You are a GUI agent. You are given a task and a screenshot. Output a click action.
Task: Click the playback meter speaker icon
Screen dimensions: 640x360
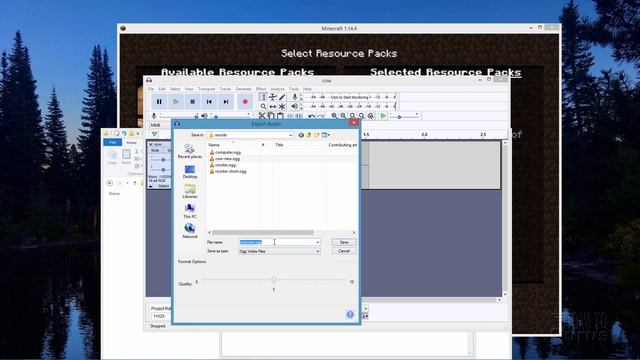click(295, 107)
